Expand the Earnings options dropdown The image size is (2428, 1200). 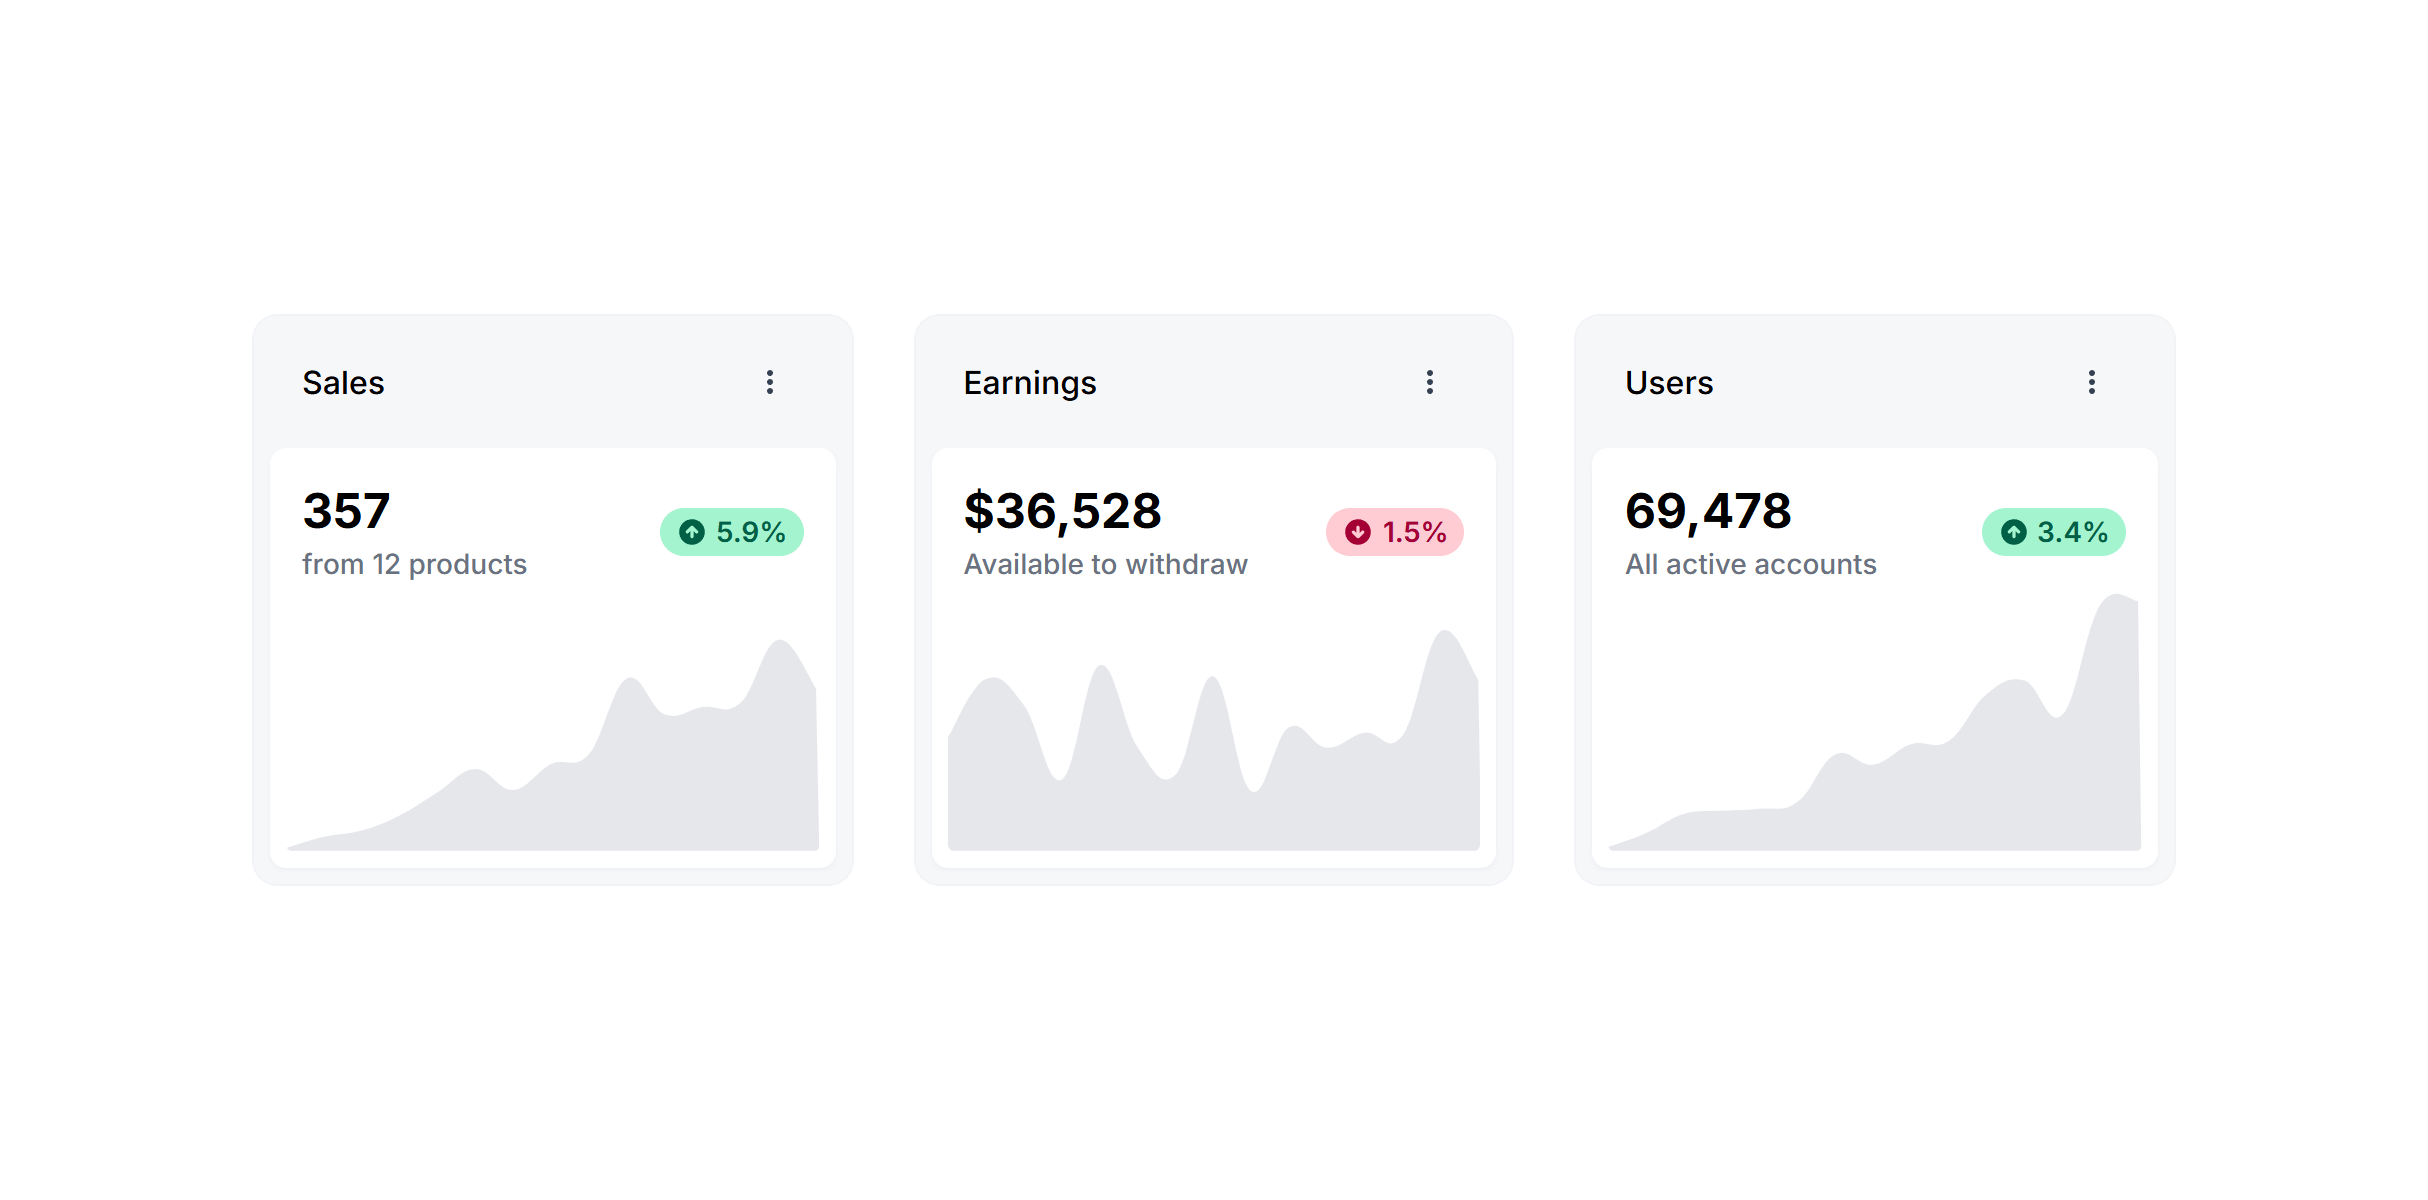[1430, 382]
